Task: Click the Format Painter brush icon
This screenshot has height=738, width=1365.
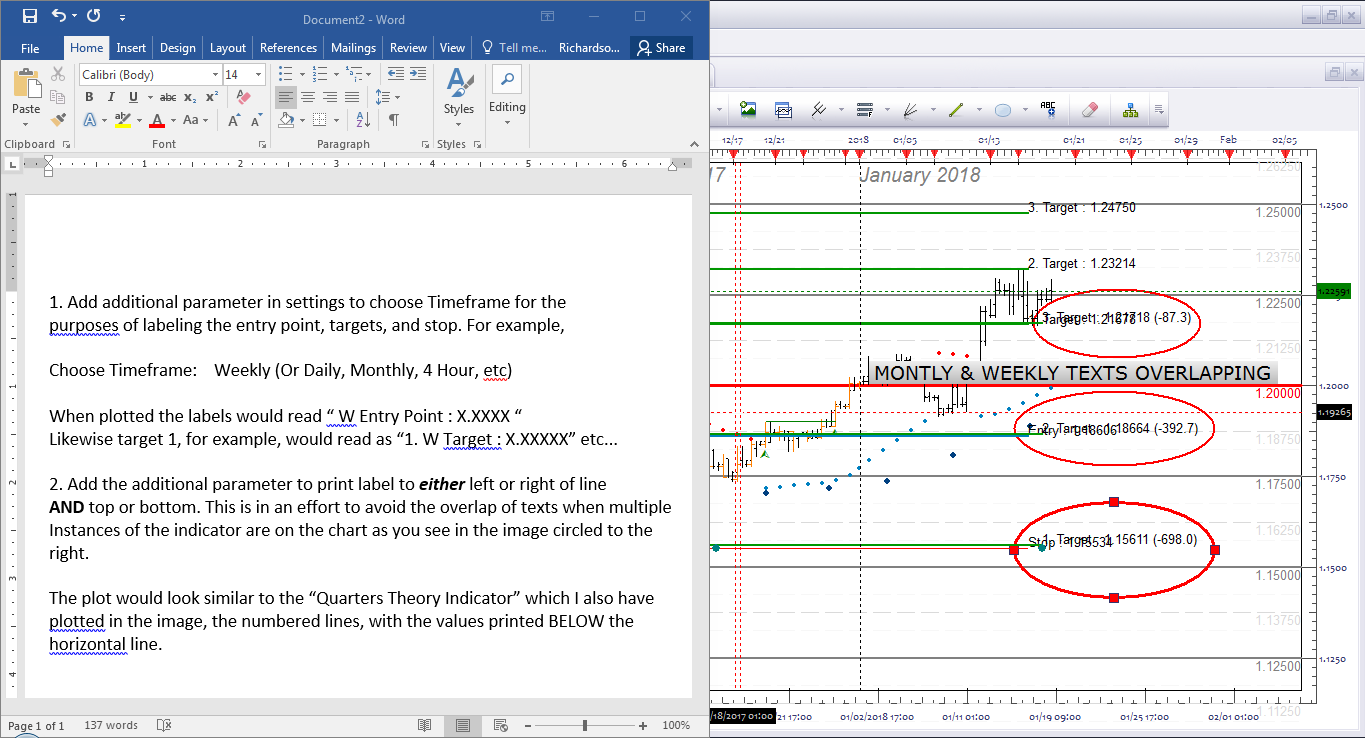Action: pyautogui.click(x=58, y=119)
